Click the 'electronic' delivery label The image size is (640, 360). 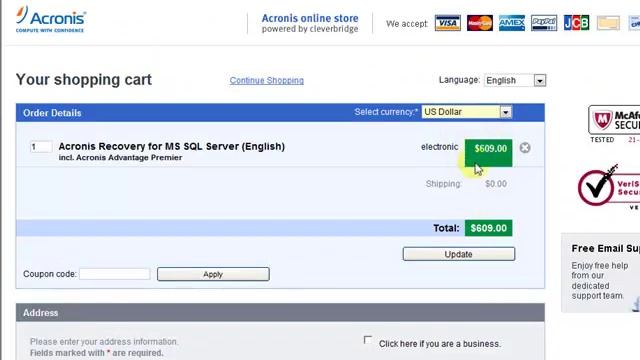[440, 147]
